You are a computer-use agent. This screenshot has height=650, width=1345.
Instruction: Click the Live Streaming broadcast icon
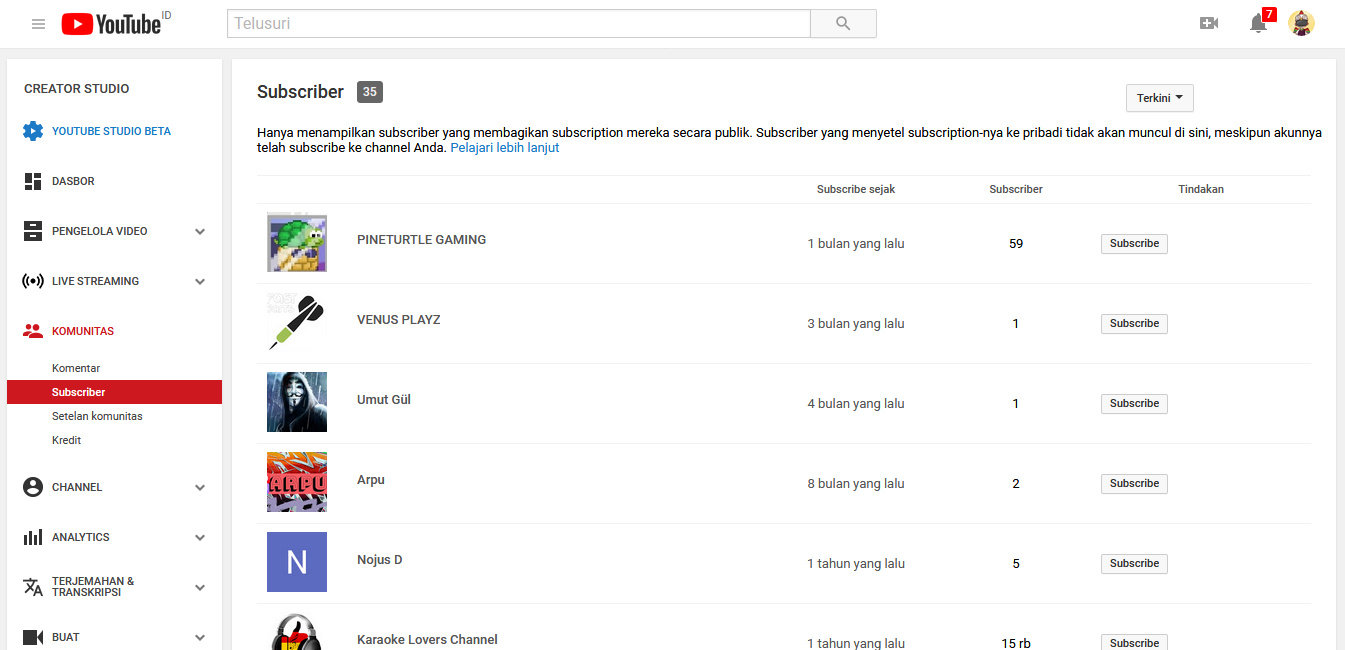pyautogui.click(x=33, y=281)
